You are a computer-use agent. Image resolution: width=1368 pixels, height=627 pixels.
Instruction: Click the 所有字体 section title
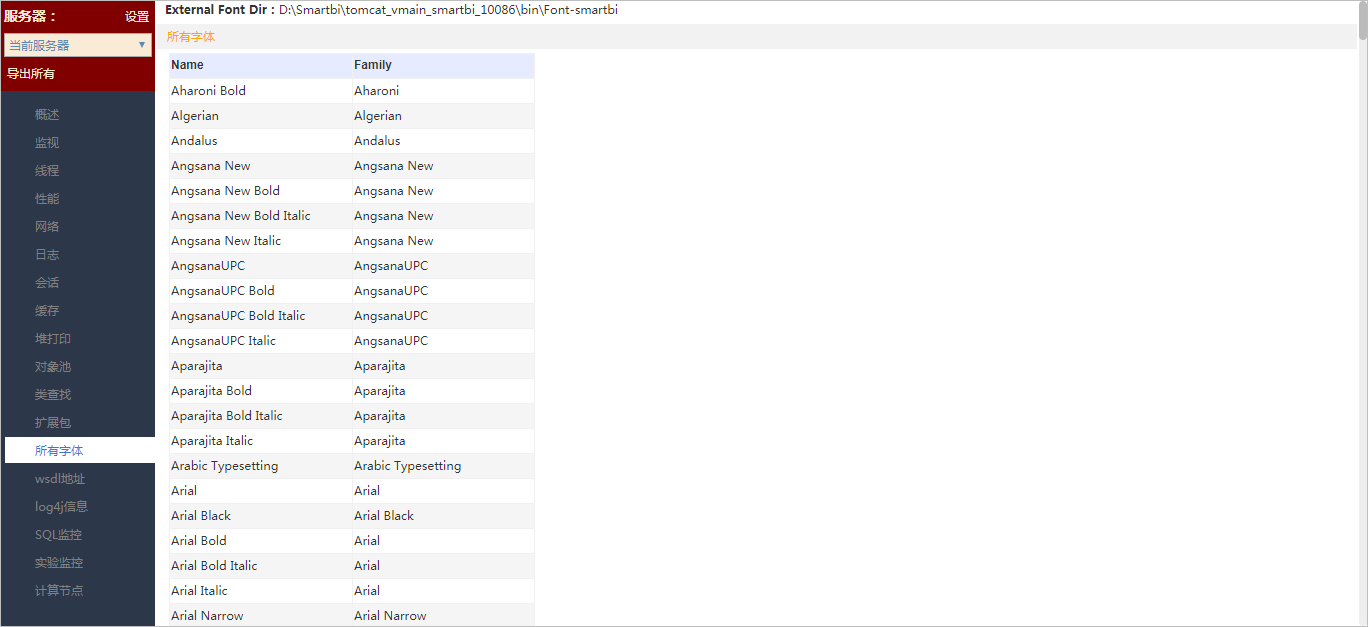pyautogui.click(x=191, y=37)
